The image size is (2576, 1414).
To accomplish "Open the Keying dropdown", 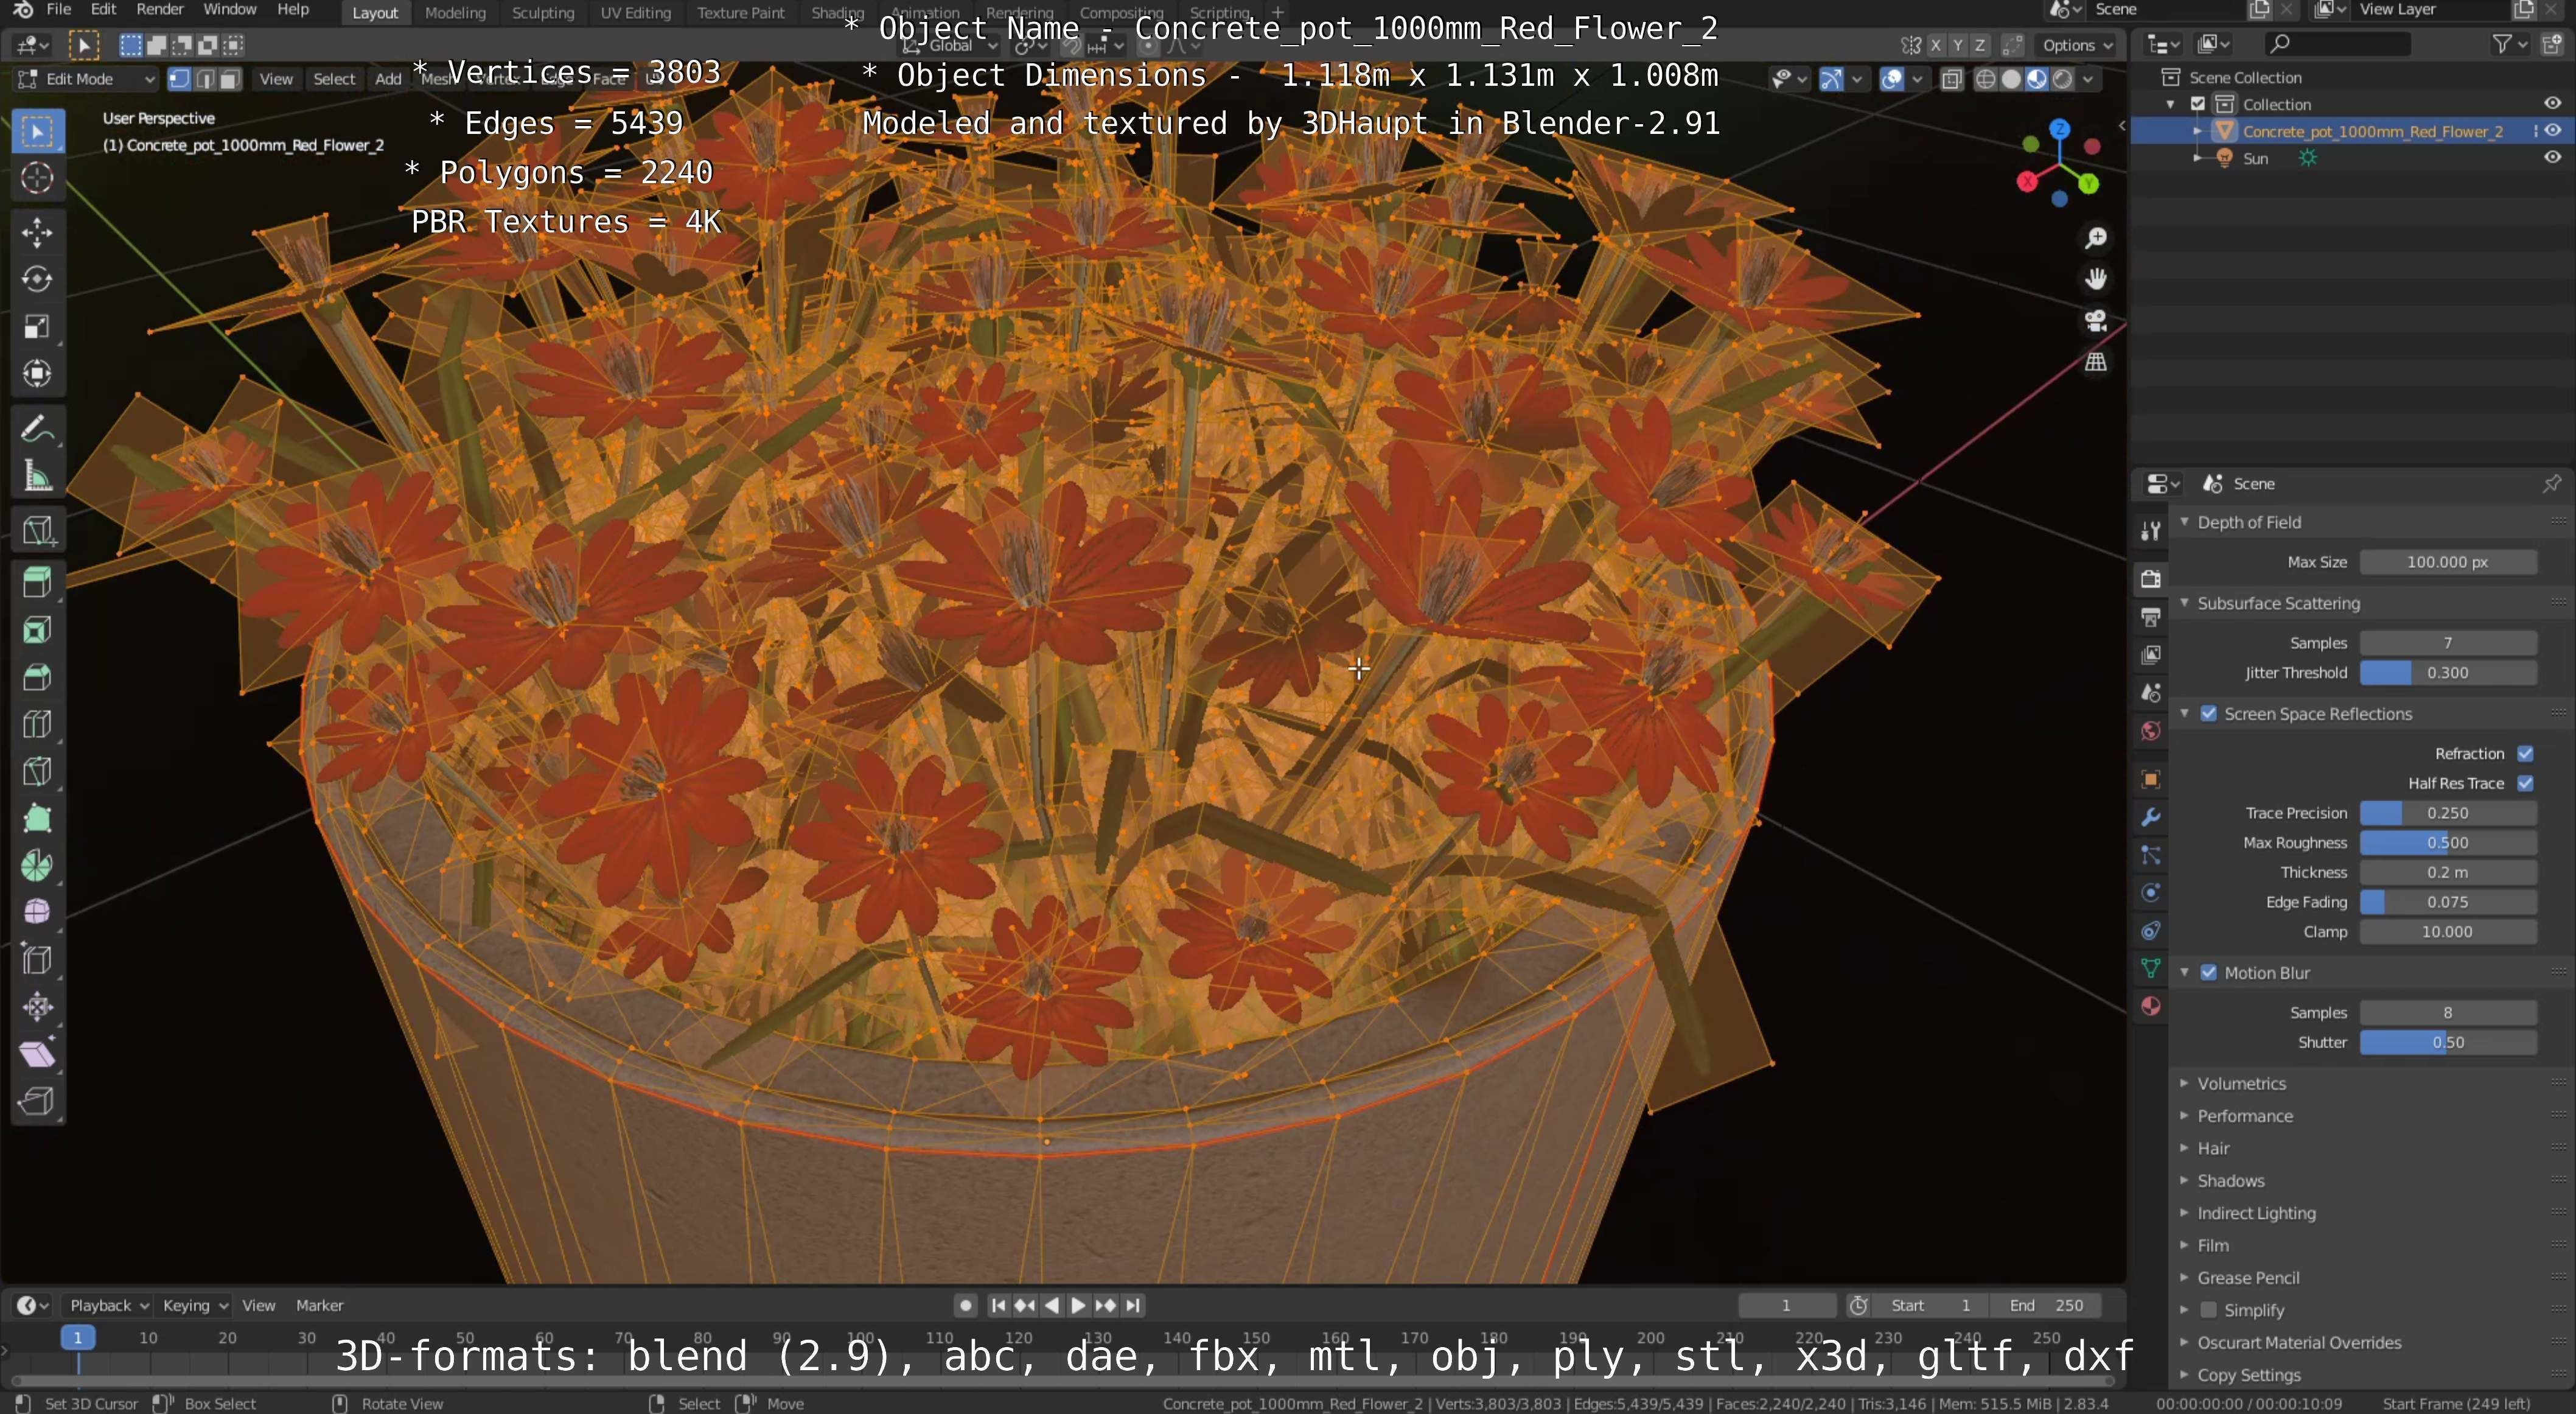I will tap(195, 1305).
